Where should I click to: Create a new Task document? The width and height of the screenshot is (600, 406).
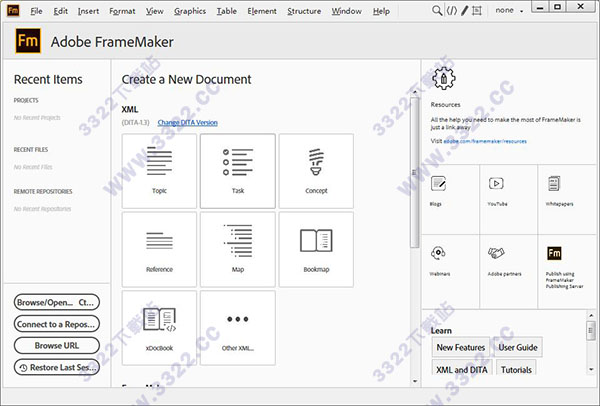238,171
